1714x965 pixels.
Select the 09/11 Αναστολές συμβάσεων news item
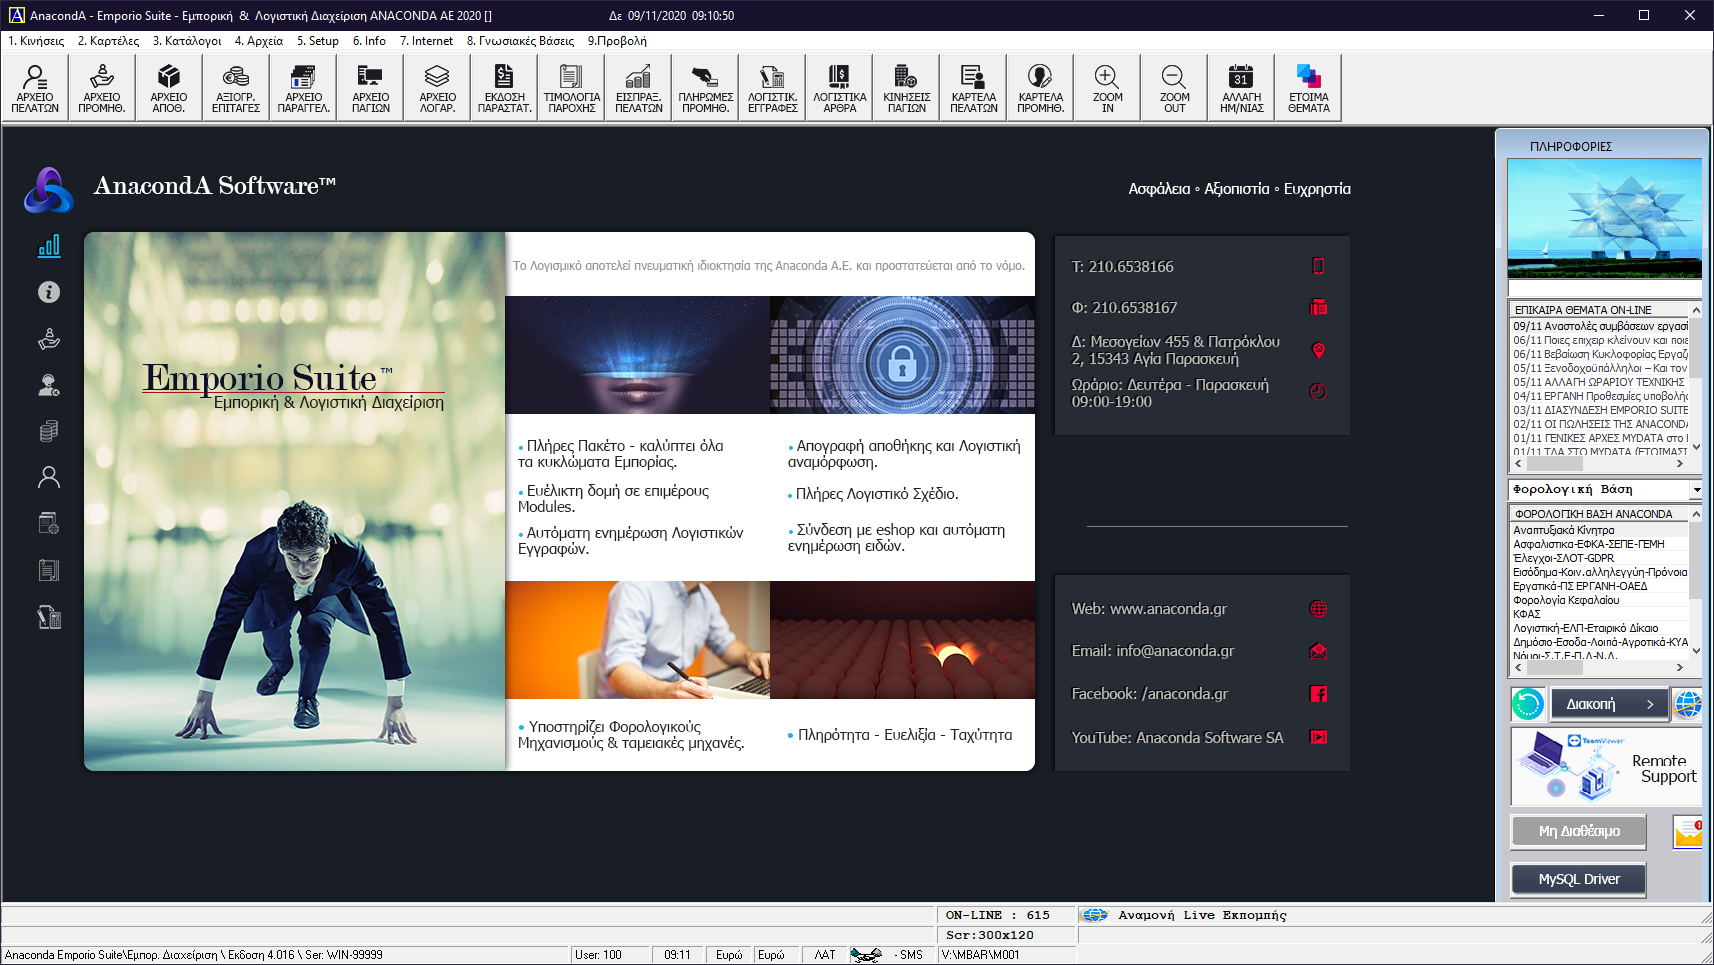1600,326
